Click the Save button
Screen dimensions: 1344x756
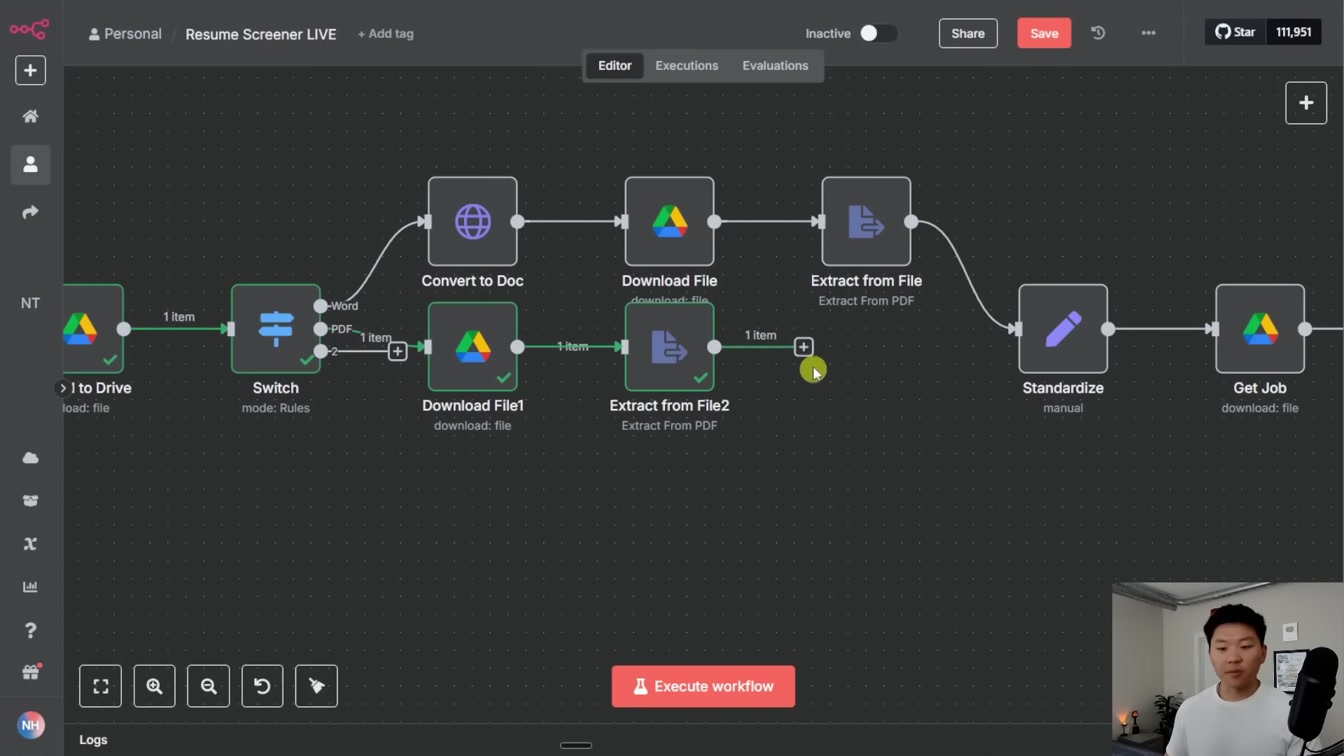[x=1044, y=33]
